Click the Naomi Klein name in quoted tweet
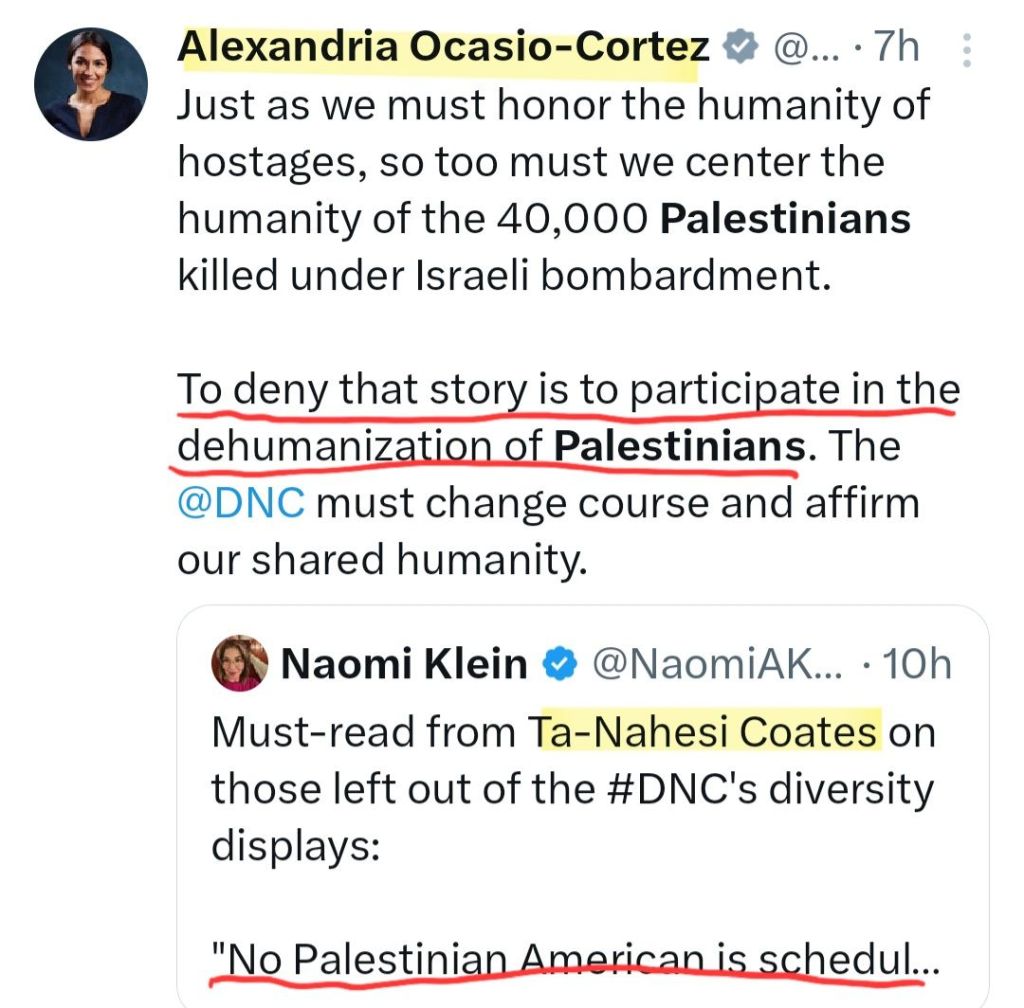This screenshot has width=1024, height=1008. 403,663
